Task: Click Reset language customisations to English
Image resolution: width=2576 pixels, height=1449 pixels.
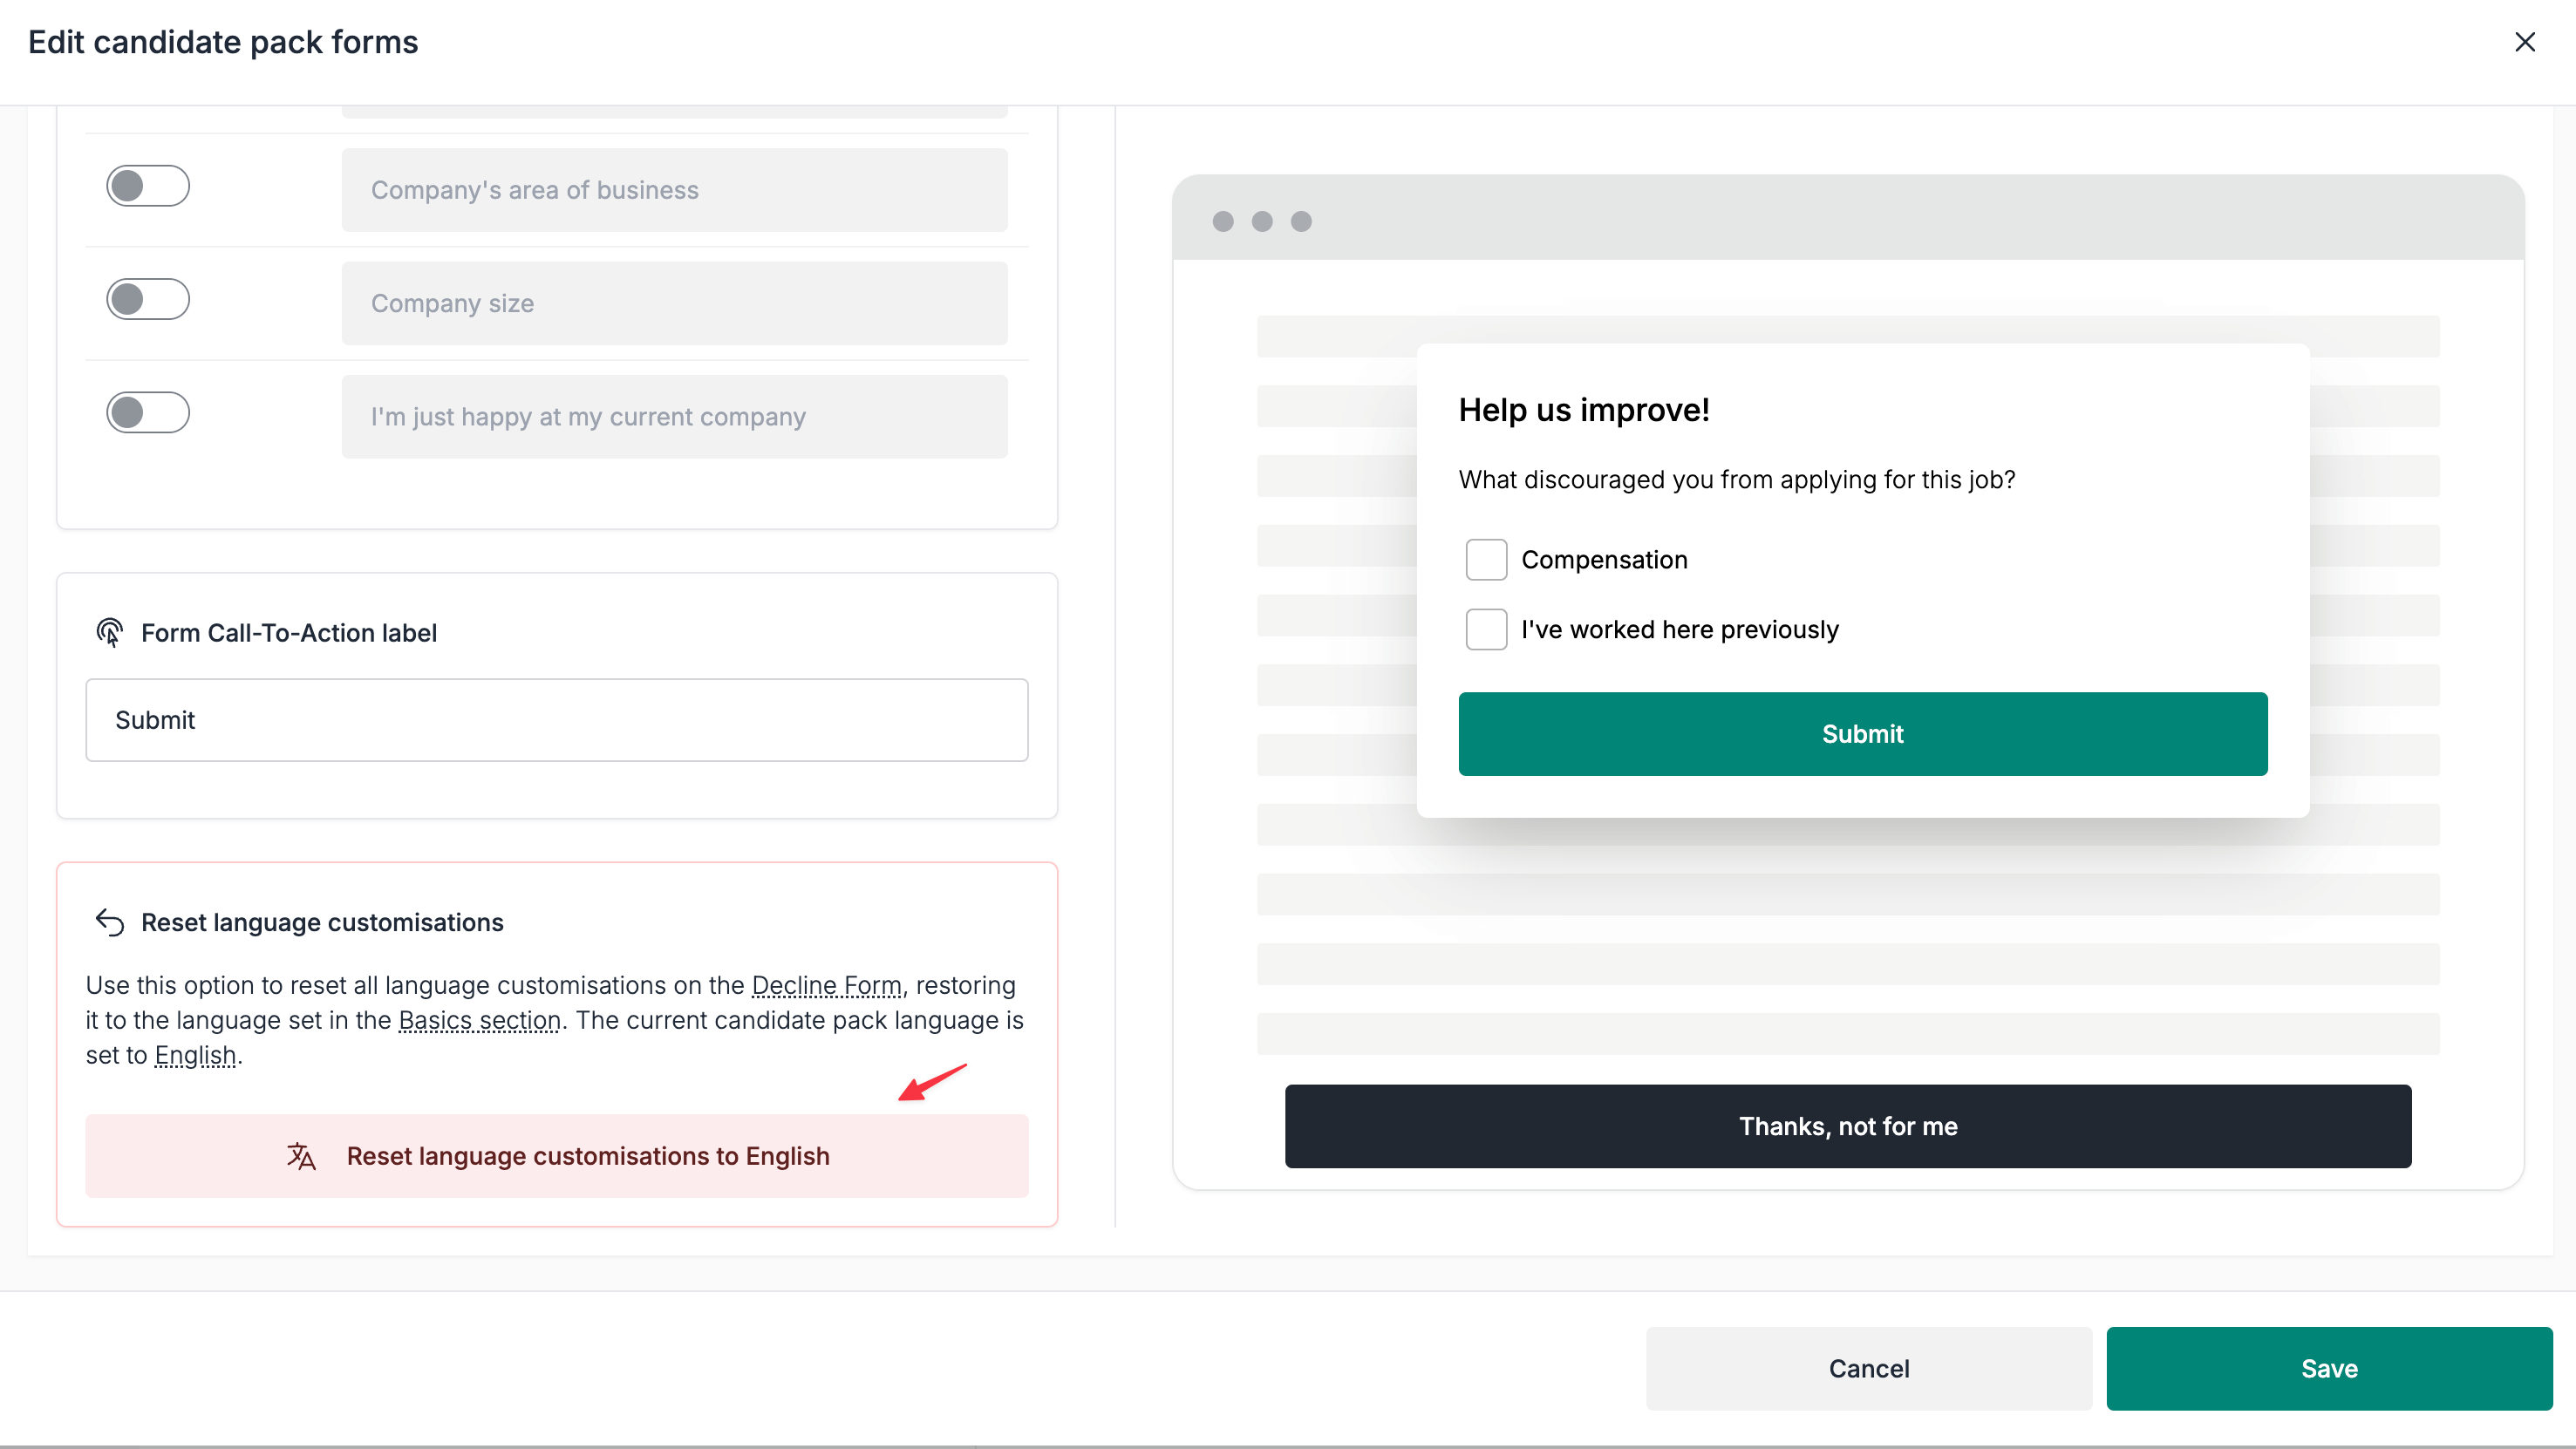Action: pos(588,1156)
